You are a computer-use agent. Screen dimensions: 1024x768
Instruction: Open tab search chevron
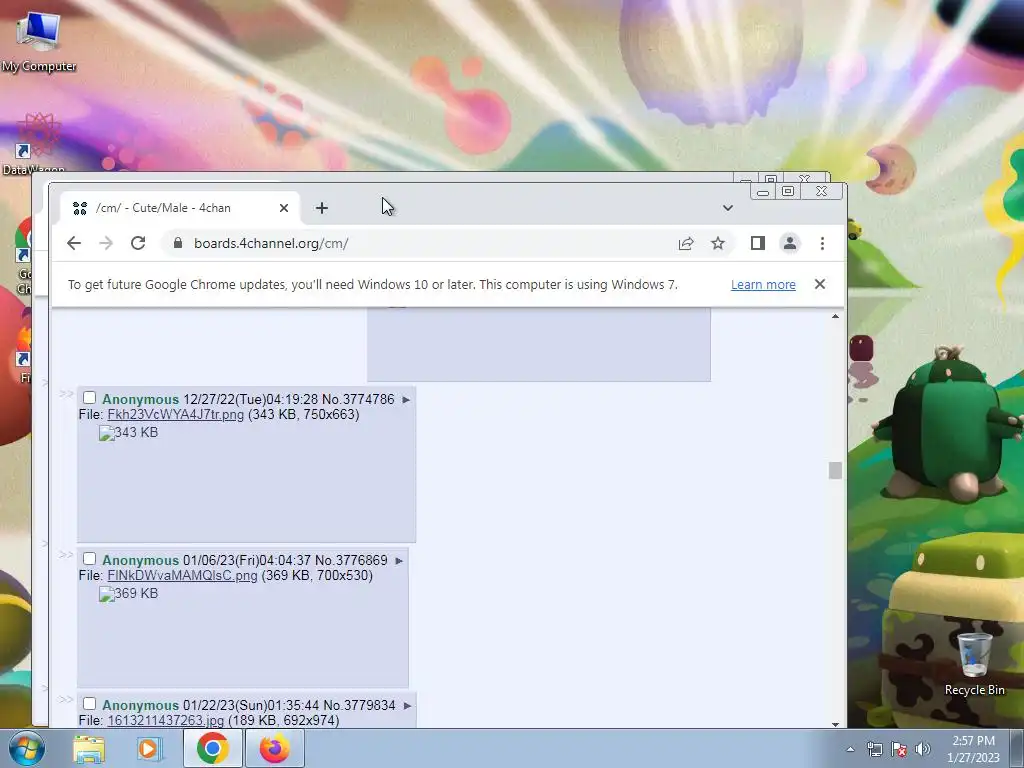point(728,208)
